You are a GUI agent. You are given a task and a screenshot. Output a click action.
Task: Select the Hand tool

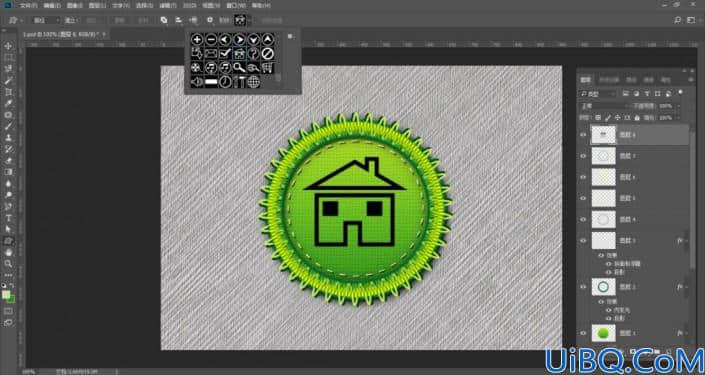tap(8, 252)
